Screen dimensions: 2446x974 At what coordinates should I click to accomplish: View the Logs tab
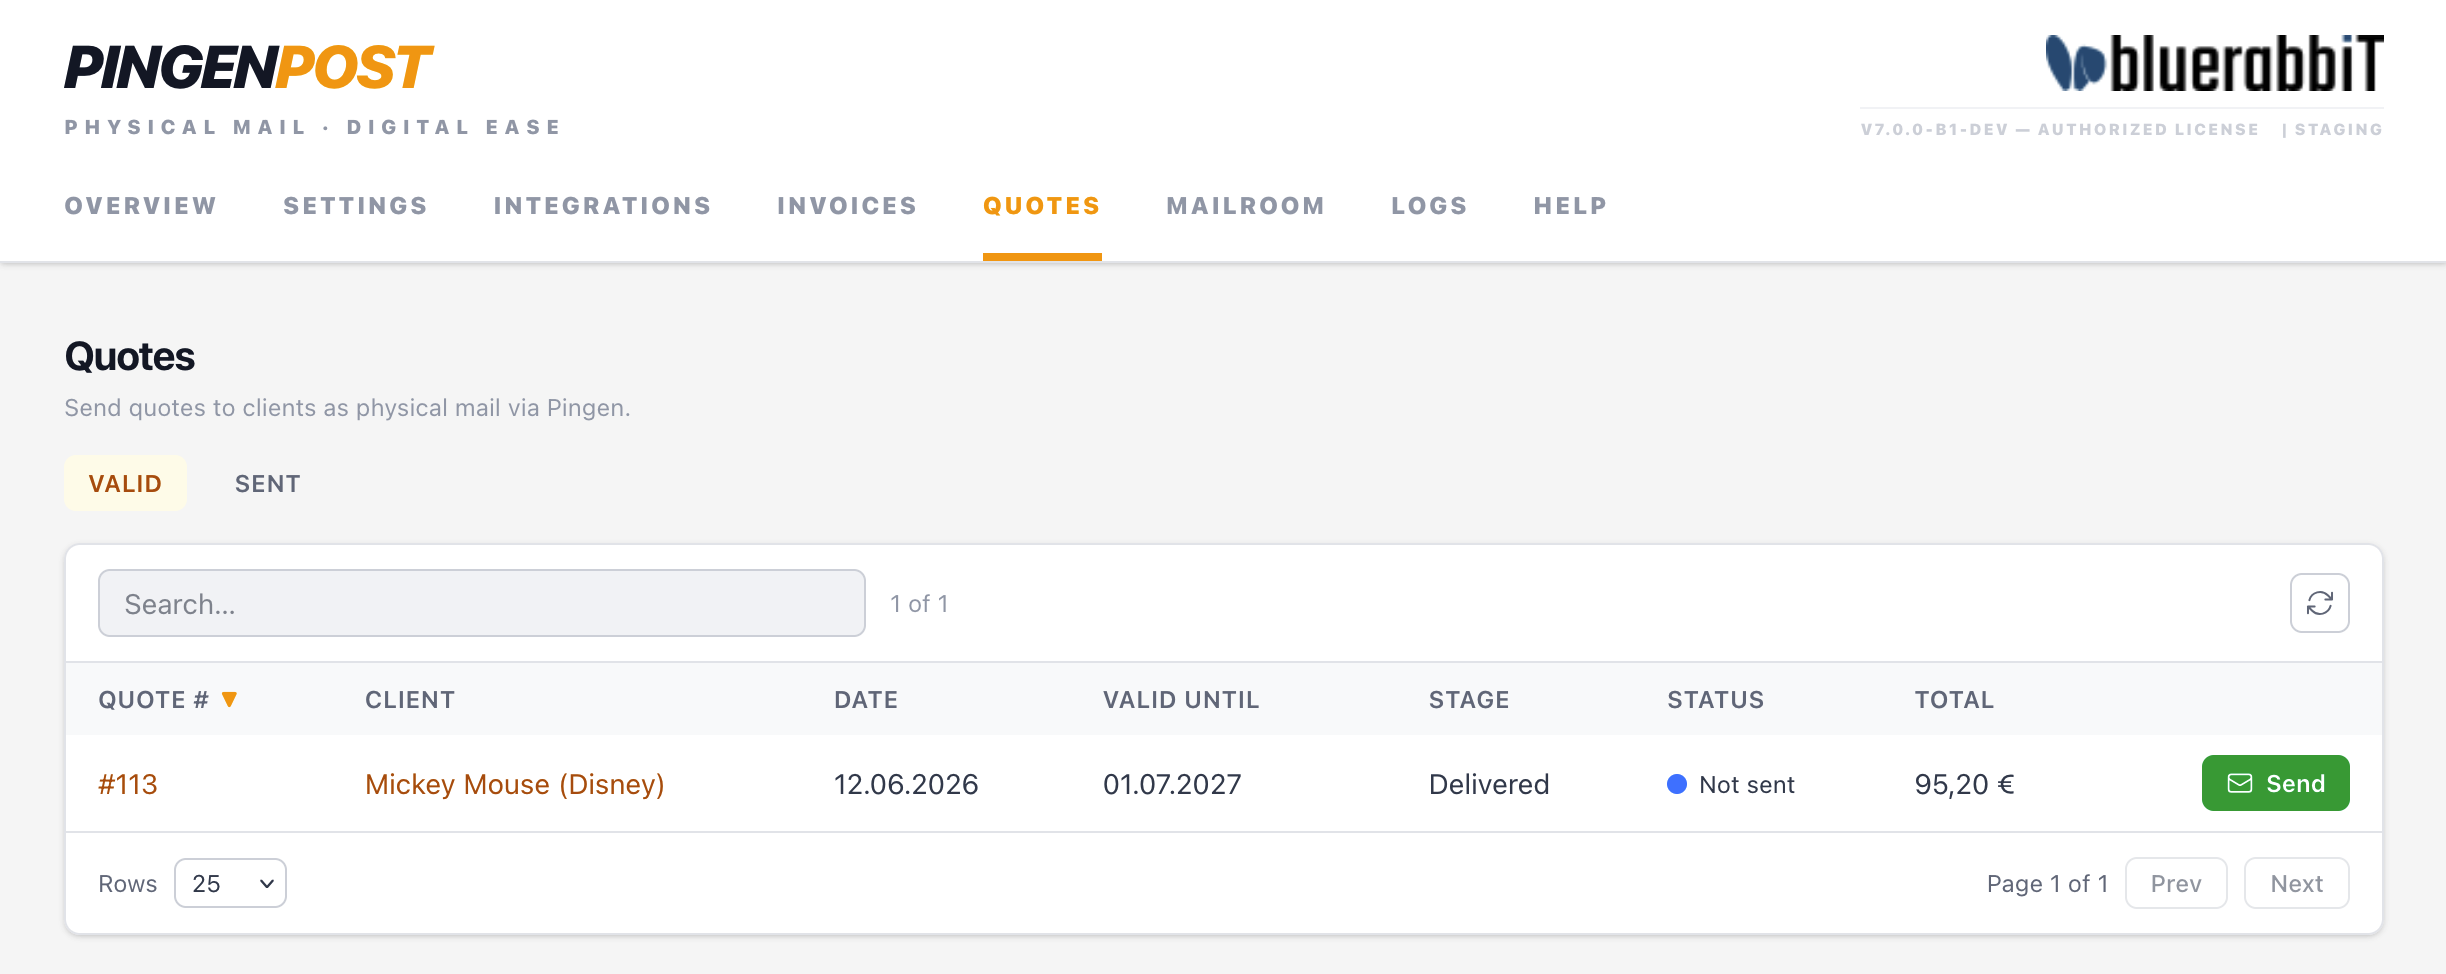tap(1430, 206)
